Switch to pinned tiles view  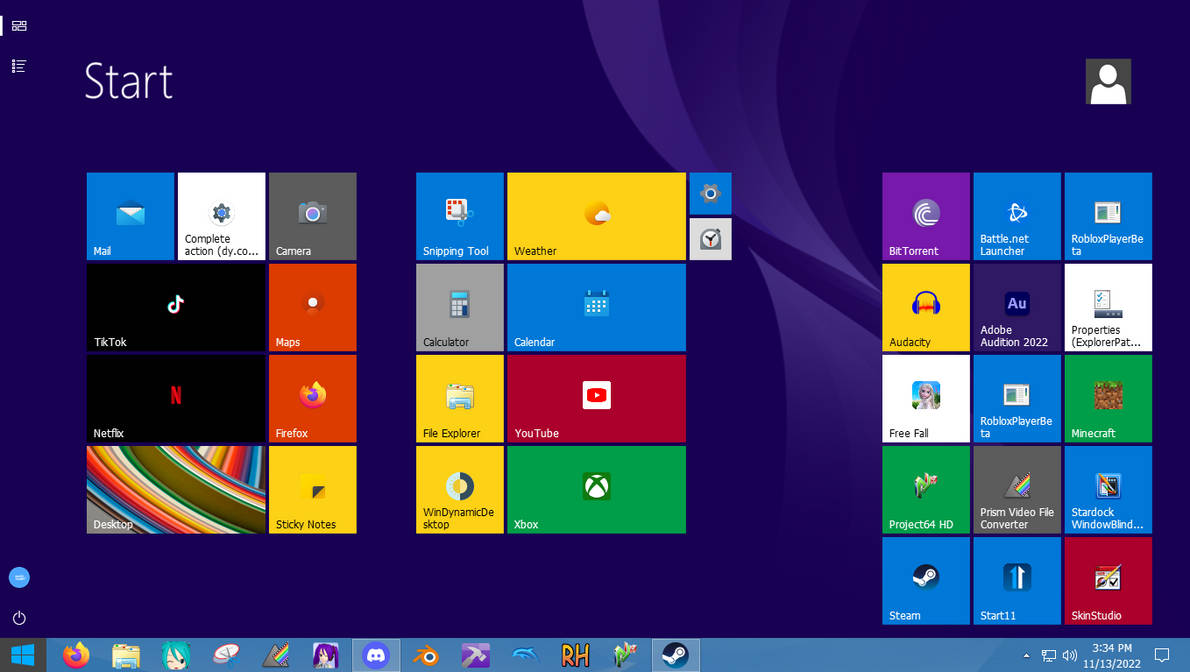tap(19, 26)
